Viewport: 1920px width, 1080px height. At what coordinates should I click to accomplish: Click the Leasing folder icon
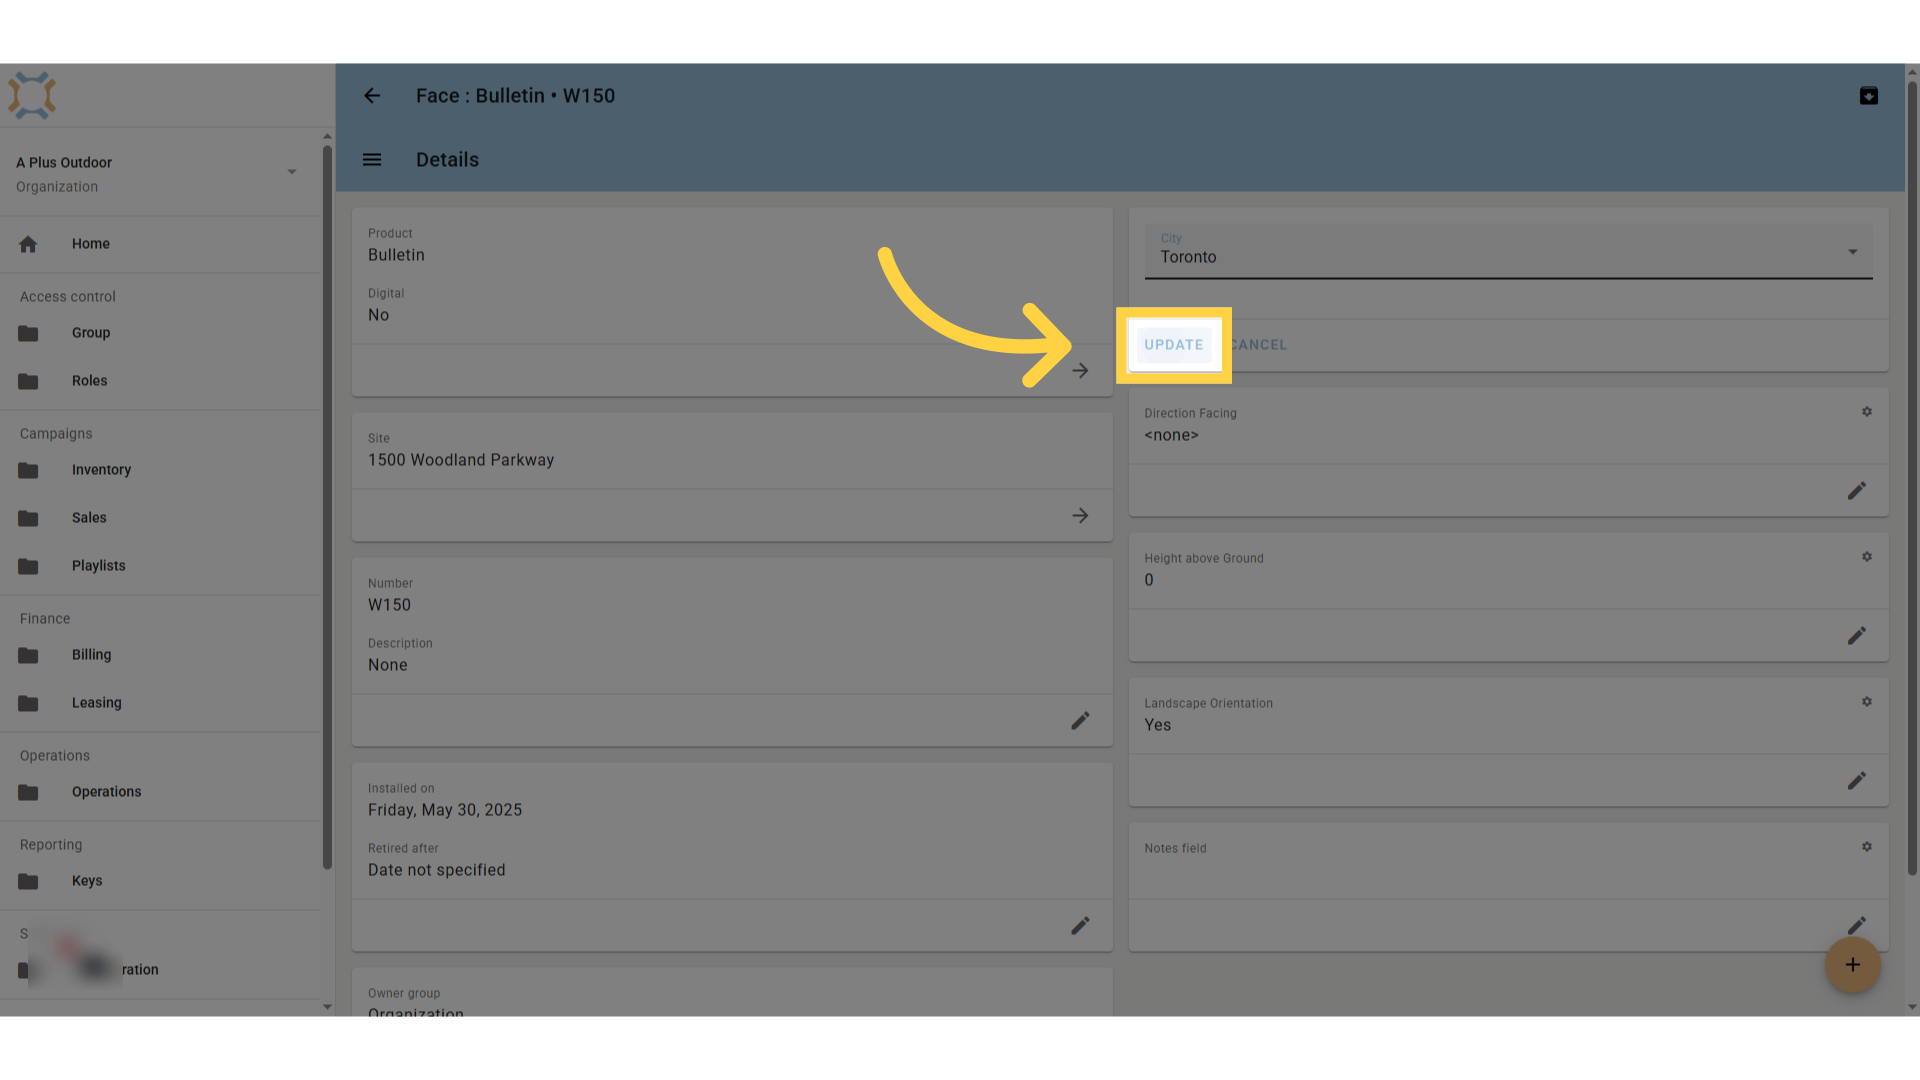click(x=28, y=703)
